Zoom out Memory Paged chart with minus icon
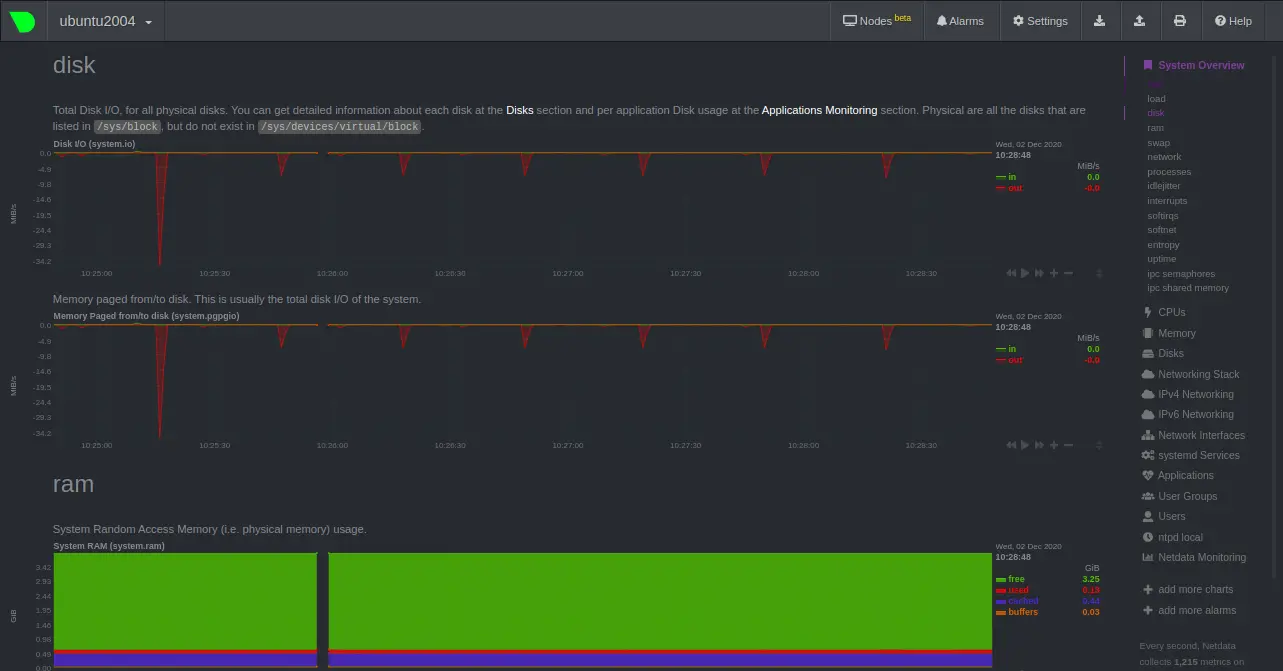The image size is (1283, 671). [x=1068, y=445]
